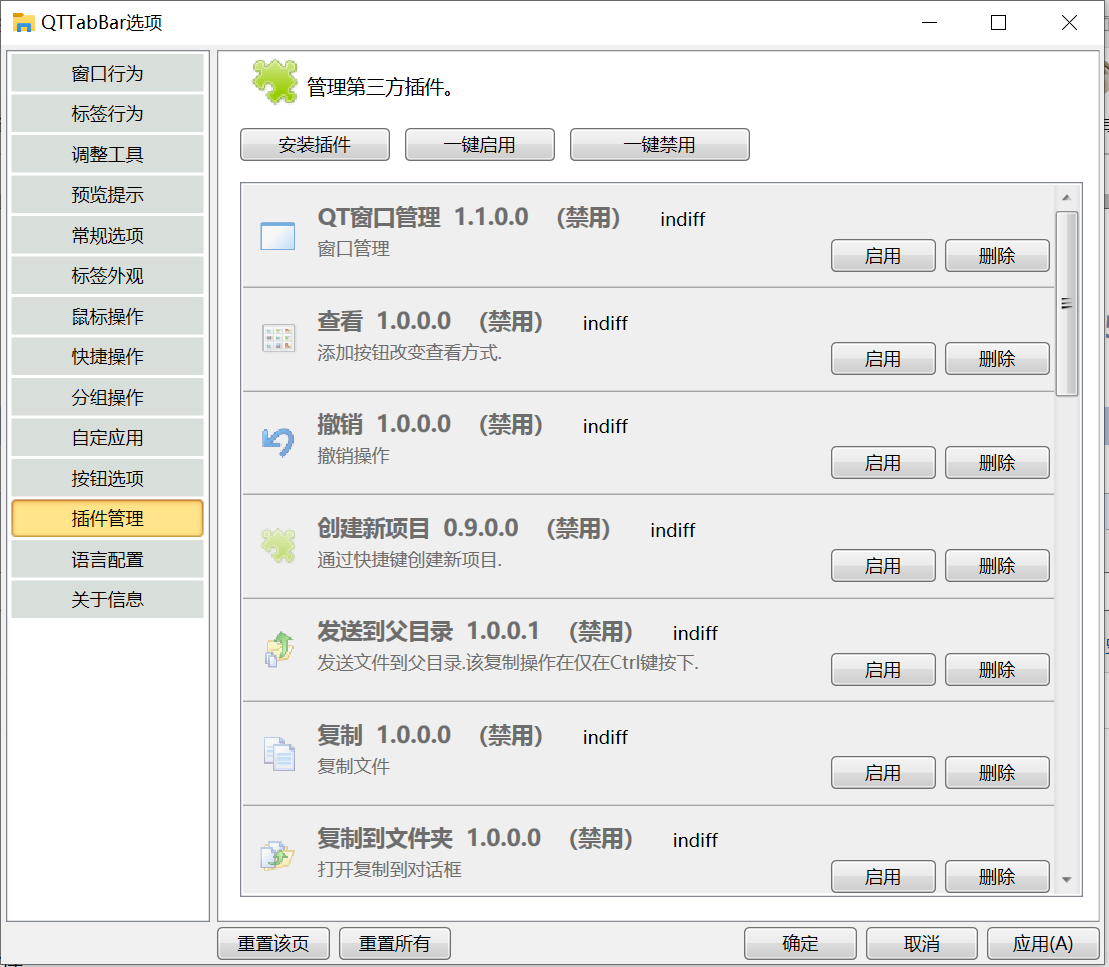Enable the 查看 plugin

pyautogui.click(x=883, y=359)
